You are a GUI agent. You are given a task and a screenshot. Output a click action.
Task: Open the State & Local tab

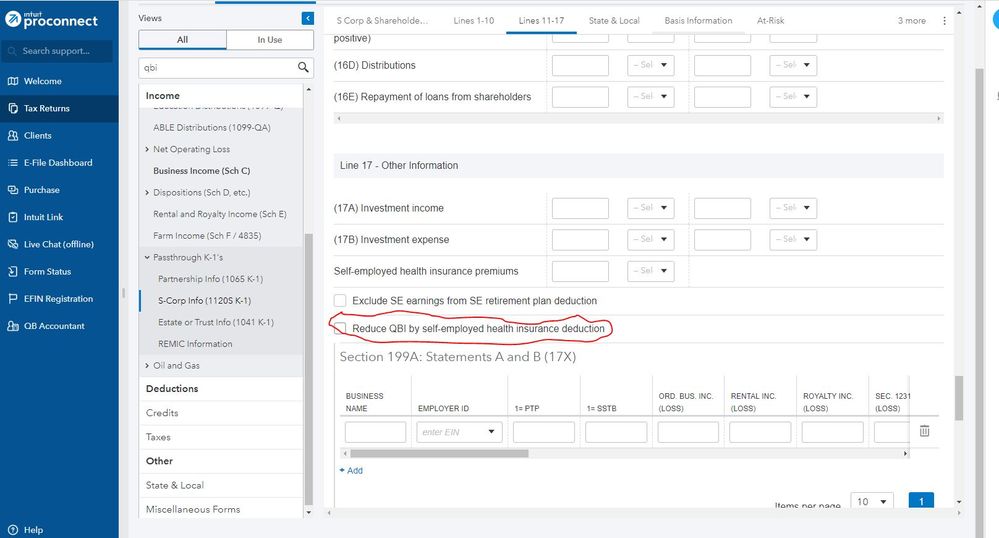(x=614, y=21)
